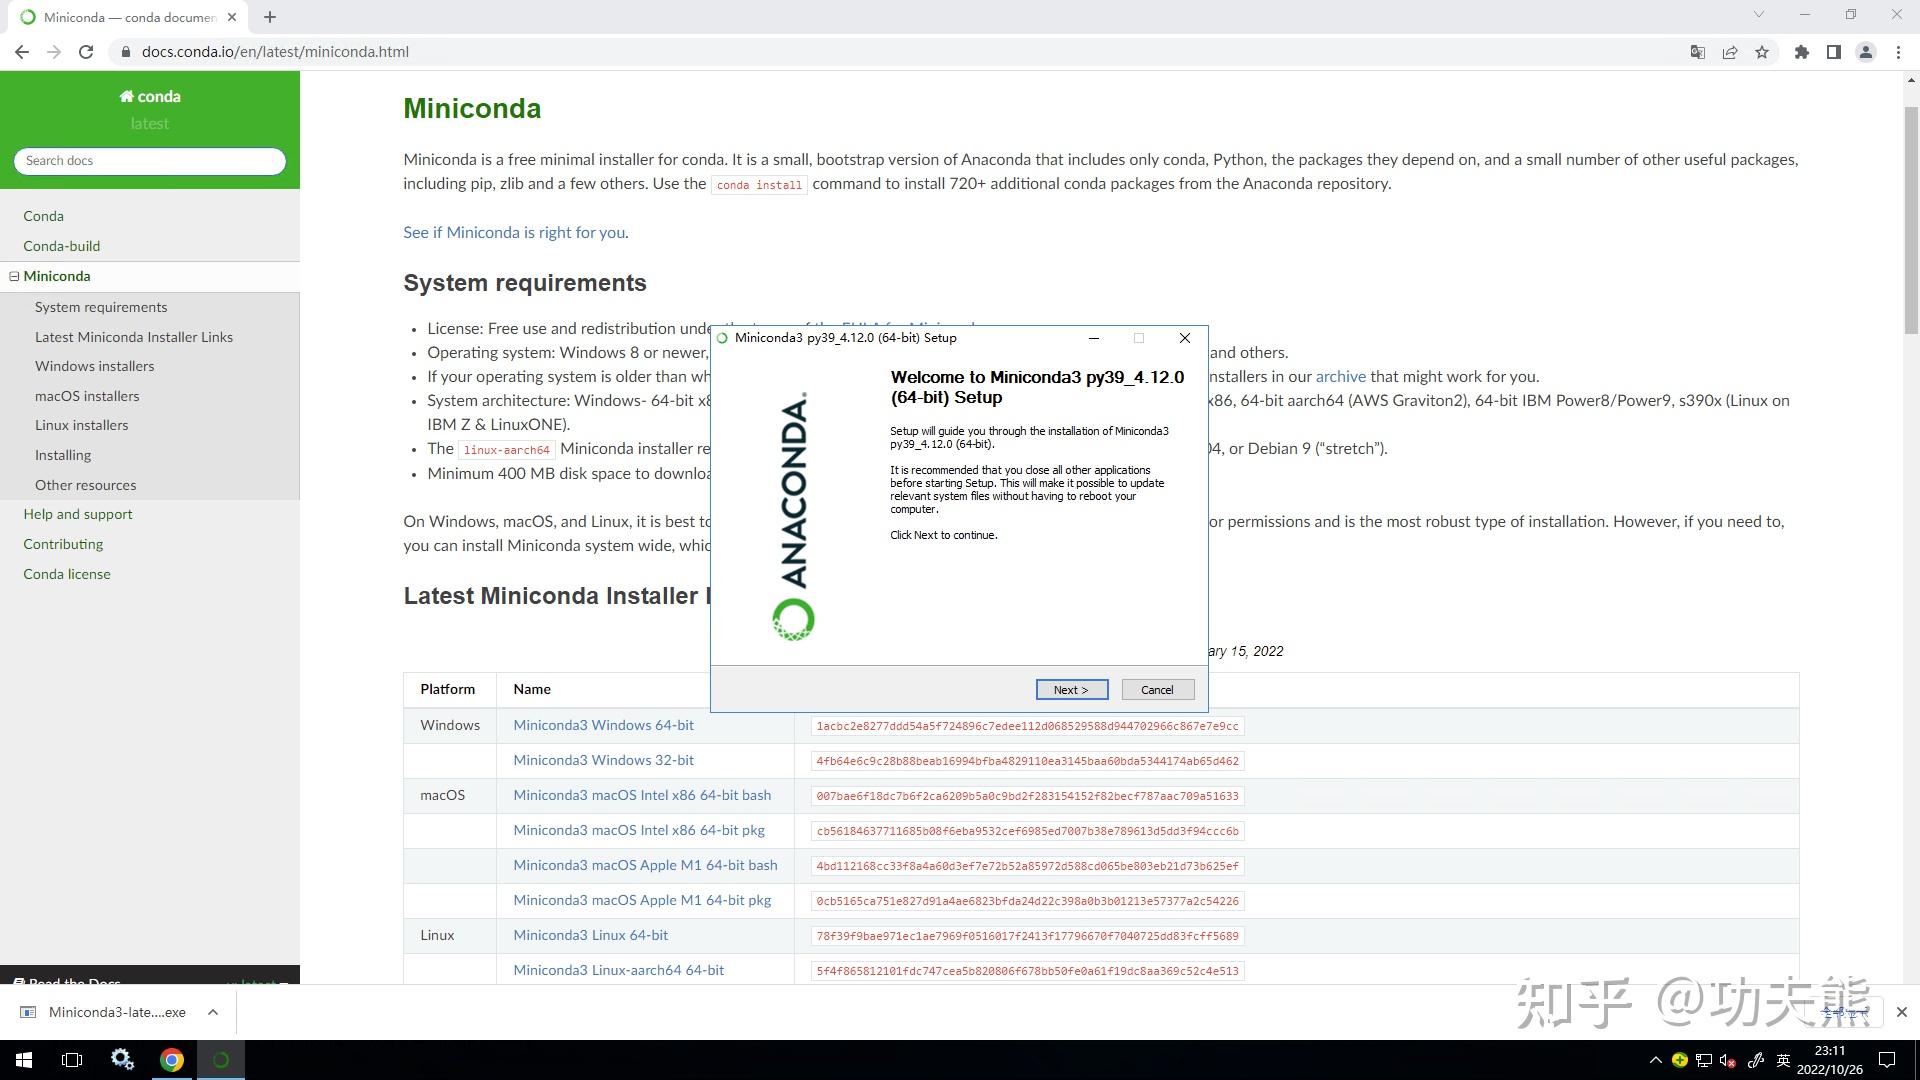
Task: Open the tab search dropdown arrow
Action: click(1759, 14)
